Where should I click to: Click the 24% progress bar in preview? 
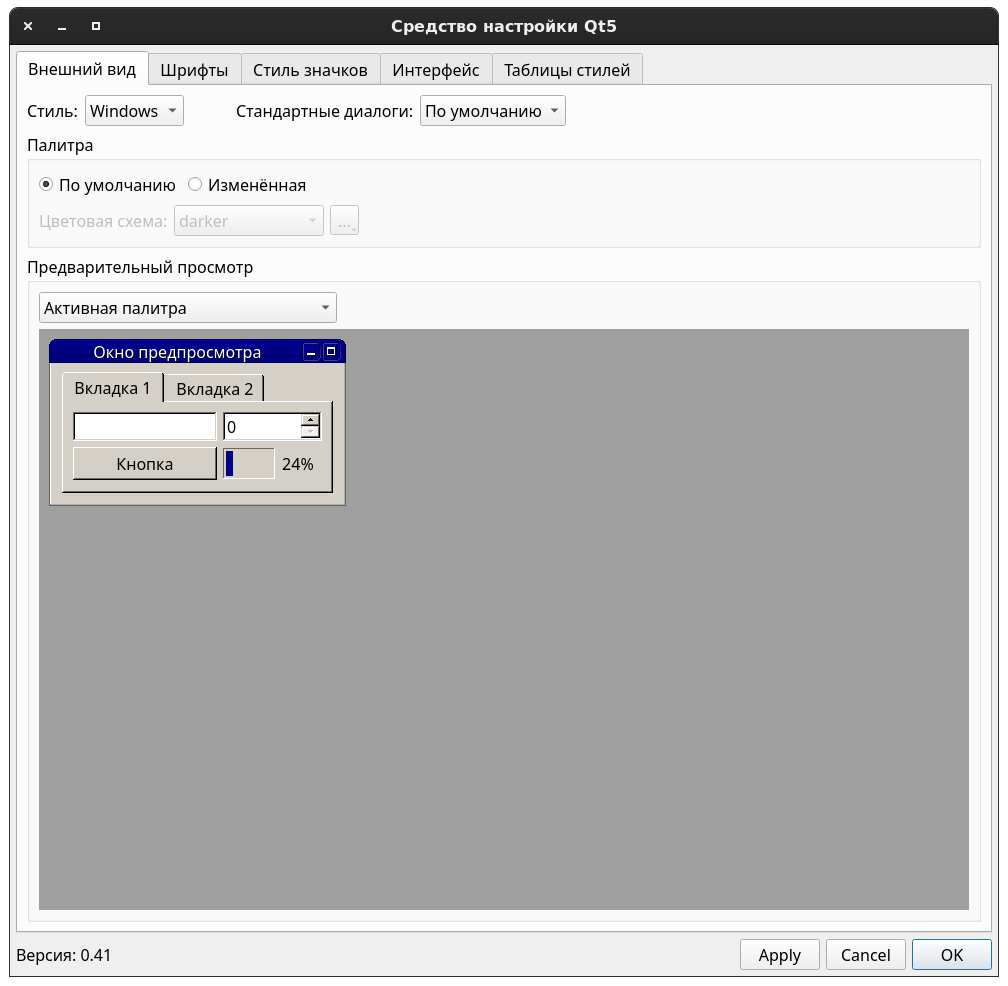249,463
